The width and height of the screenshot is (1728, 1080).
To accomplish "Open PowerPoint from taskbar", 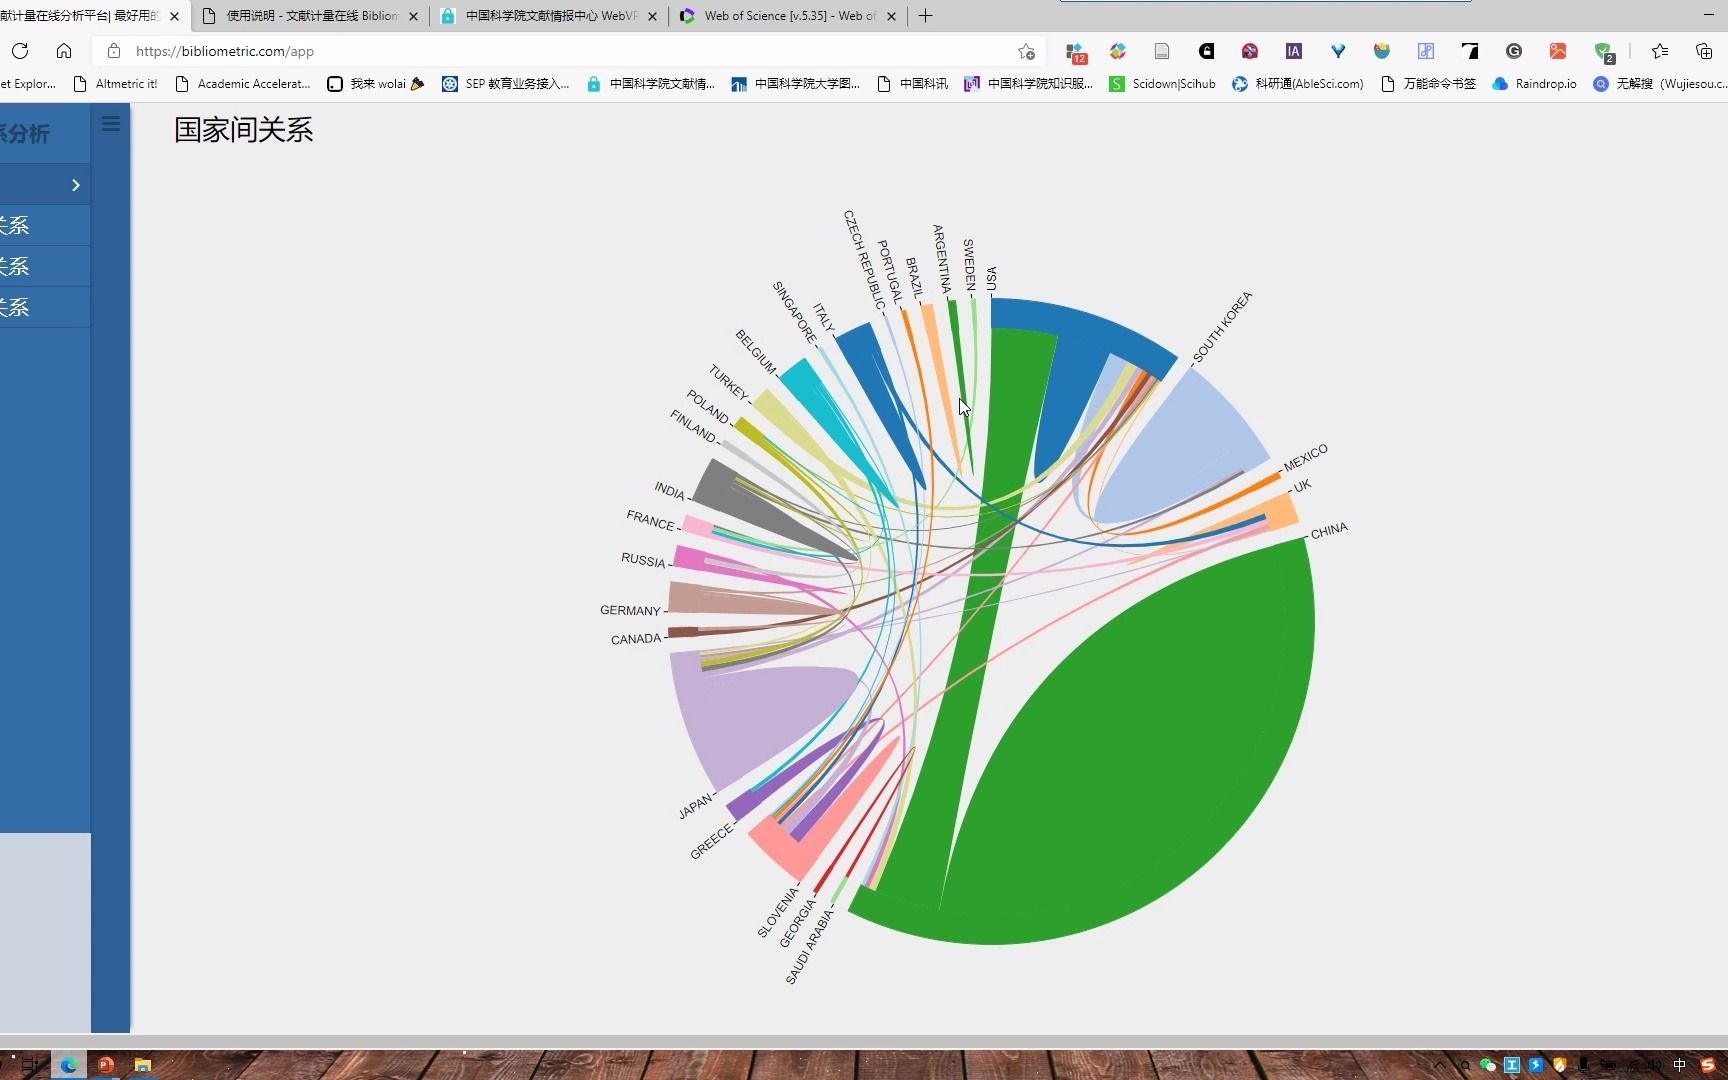I will (x=105, y=1065).
